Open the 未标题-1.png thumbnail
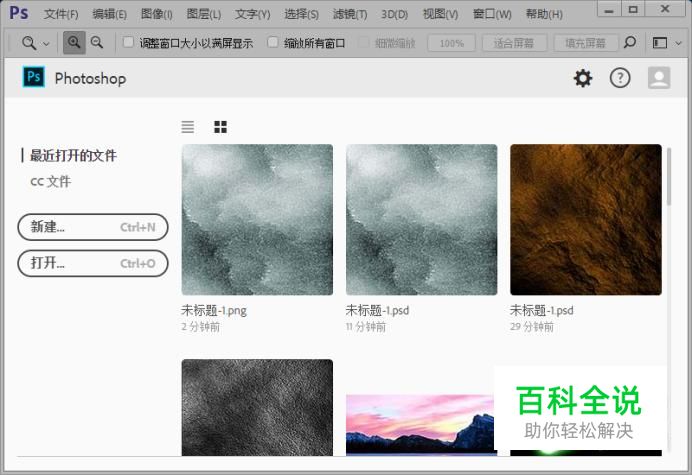 click(257, 219)
